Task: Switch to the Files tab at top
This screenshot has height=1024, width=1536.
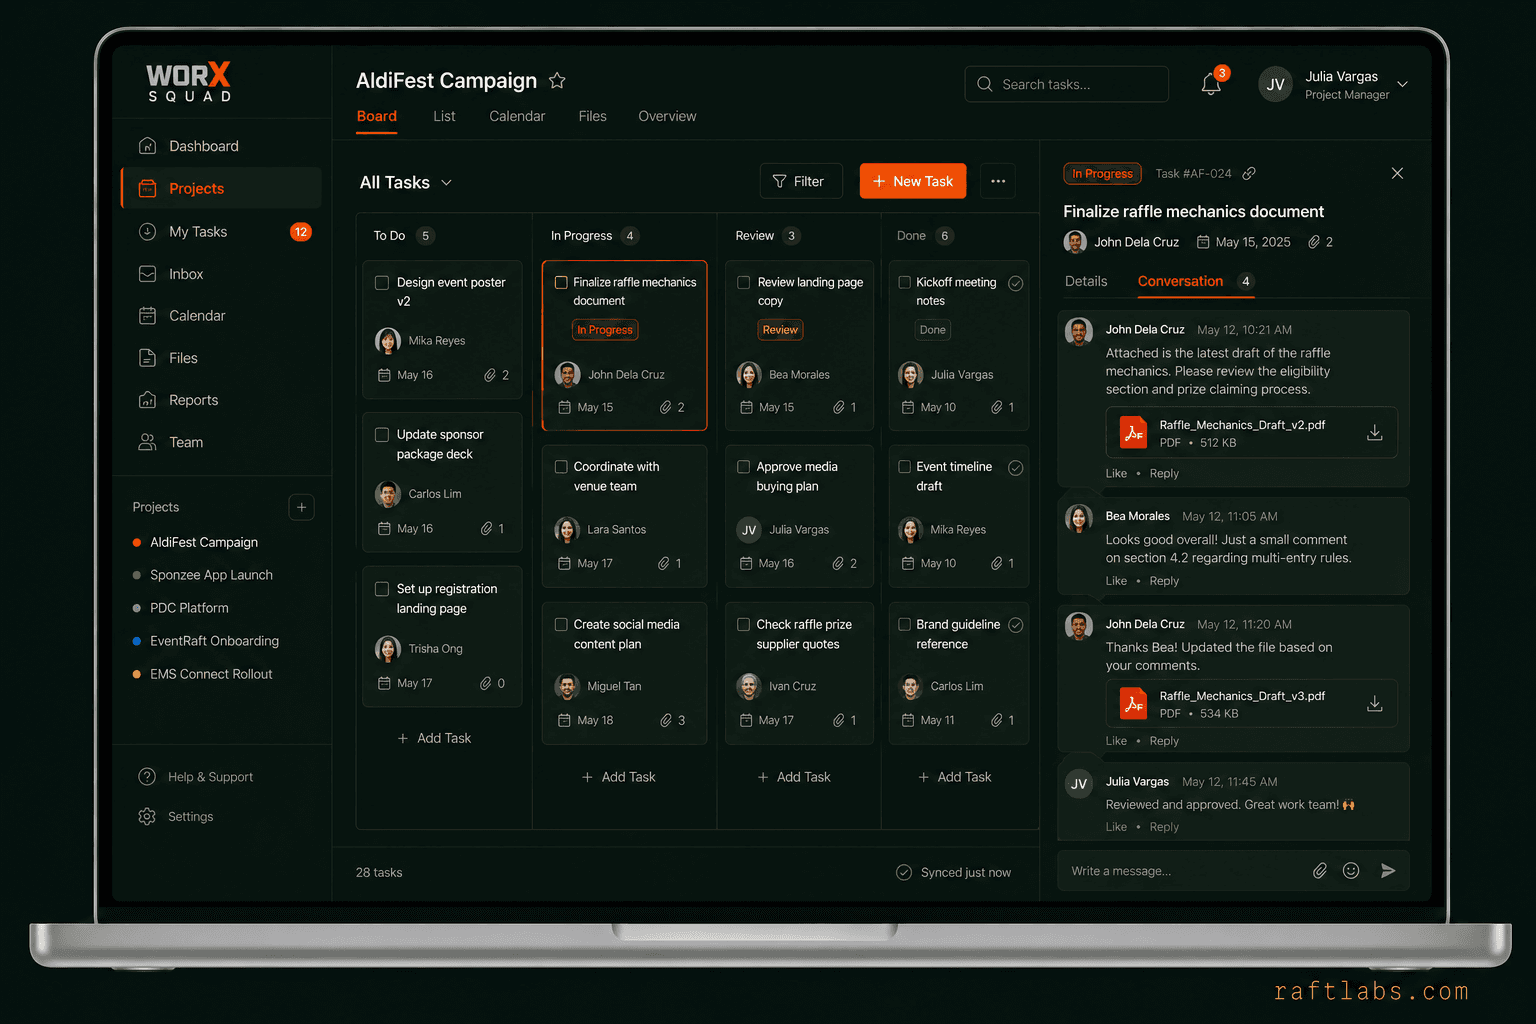Action: point(592,116)
